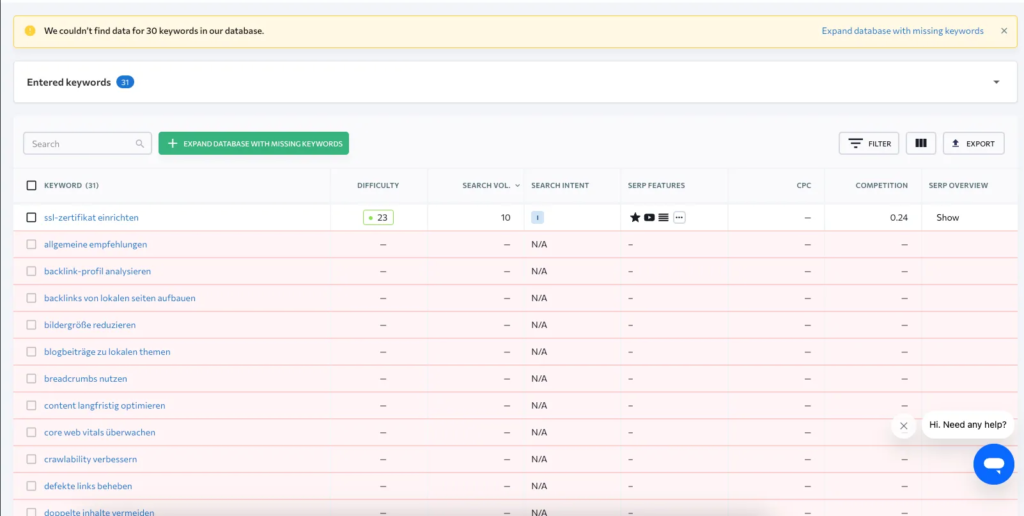Expand the Entered keywords panel arrow

point(997,82)
